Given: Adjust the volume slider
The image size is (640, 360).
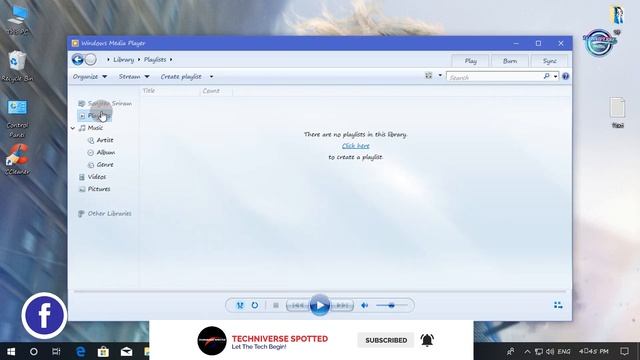Looking at the screenshot, I should point(391,305).
